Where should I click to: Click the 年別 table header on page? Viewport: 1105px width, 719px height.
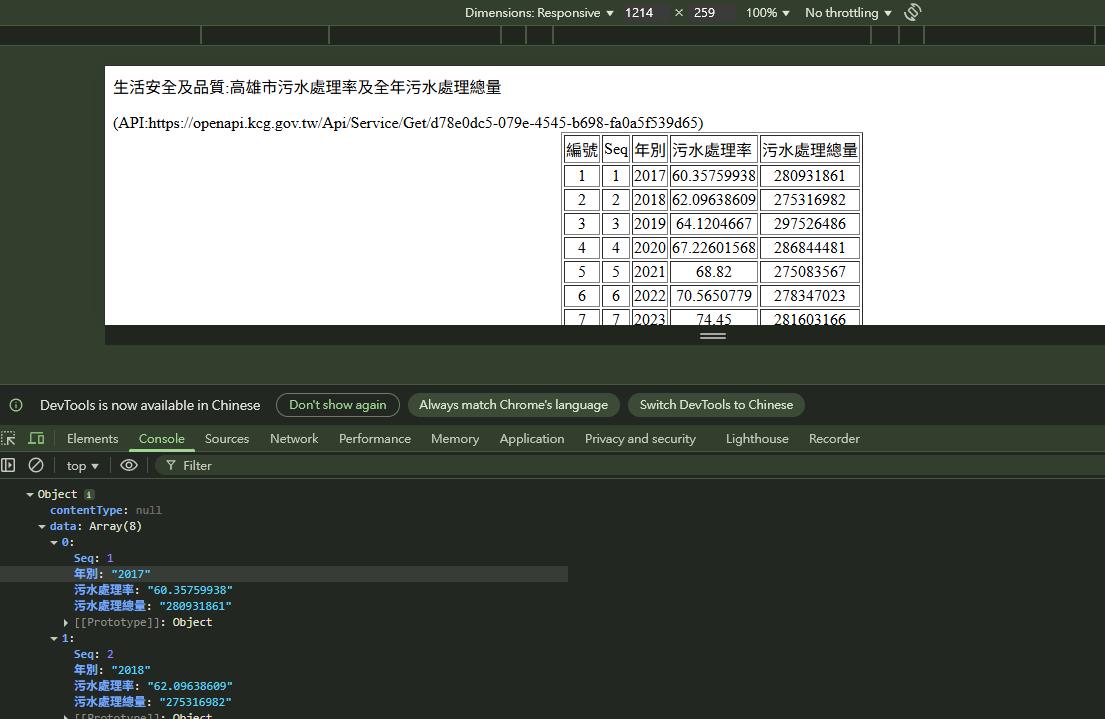coord(650,149)
